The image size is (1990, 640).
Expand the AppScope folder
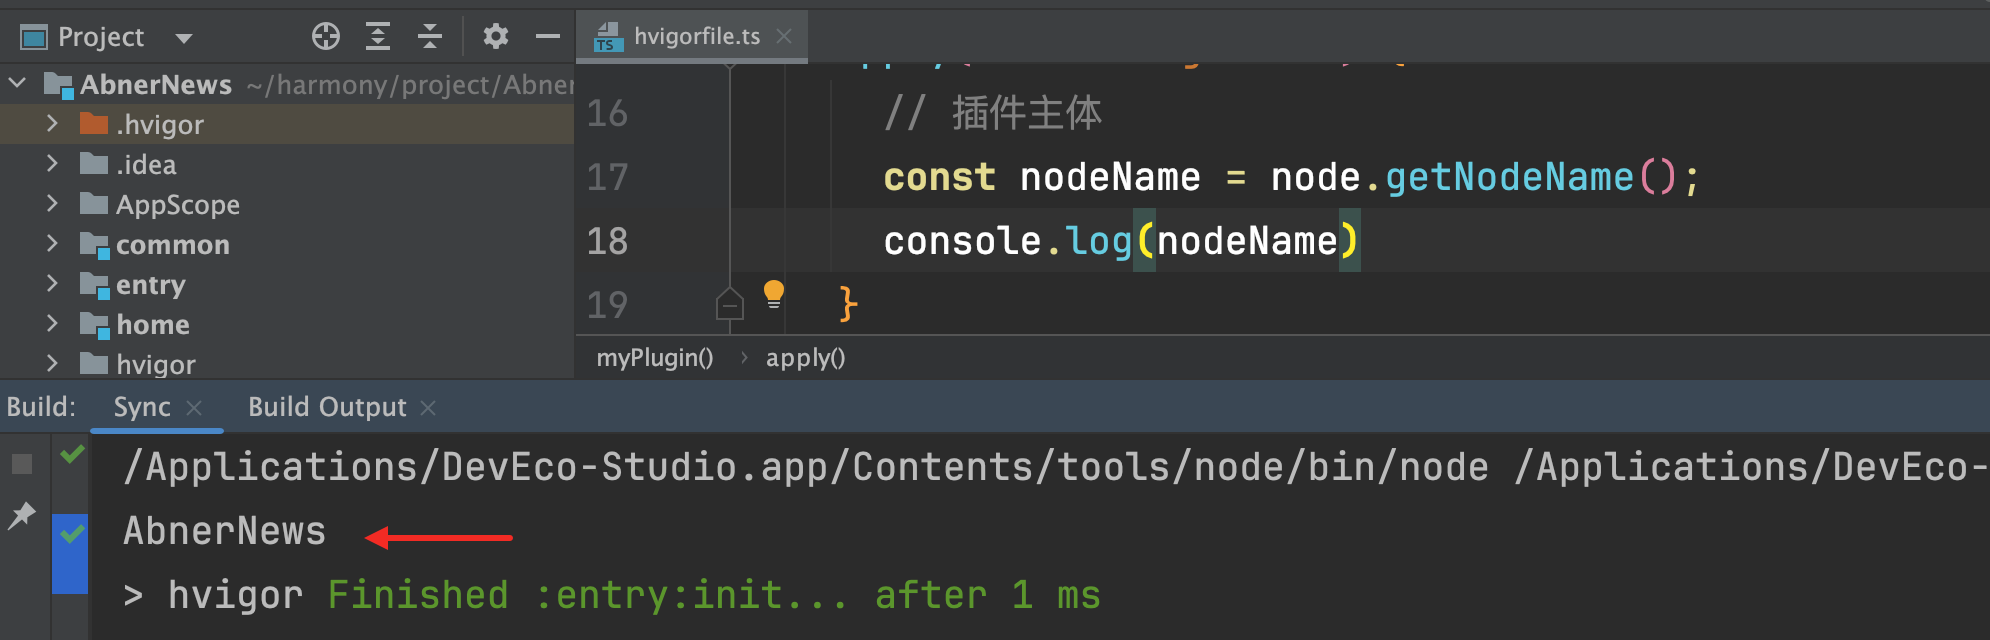click(52, 204)
